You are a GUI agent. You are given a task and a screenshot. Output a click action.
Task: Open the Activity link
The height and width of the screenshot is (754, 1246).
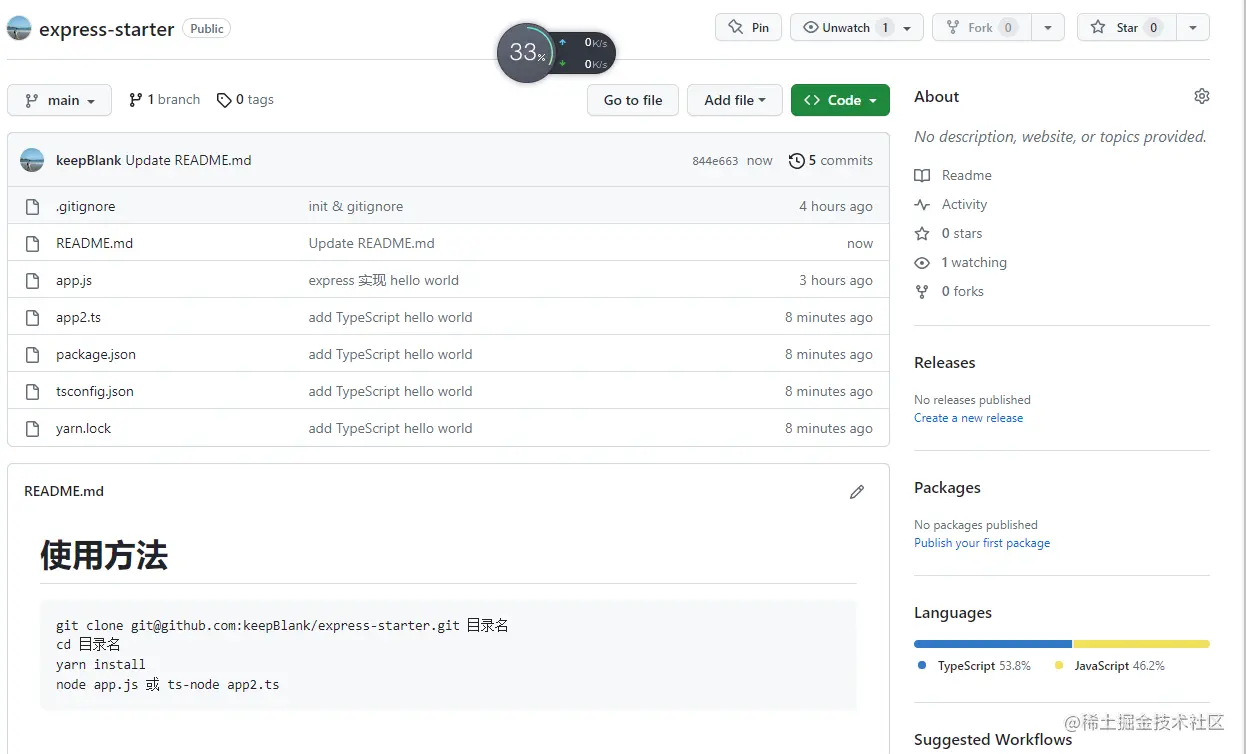[x=965, y=204]
